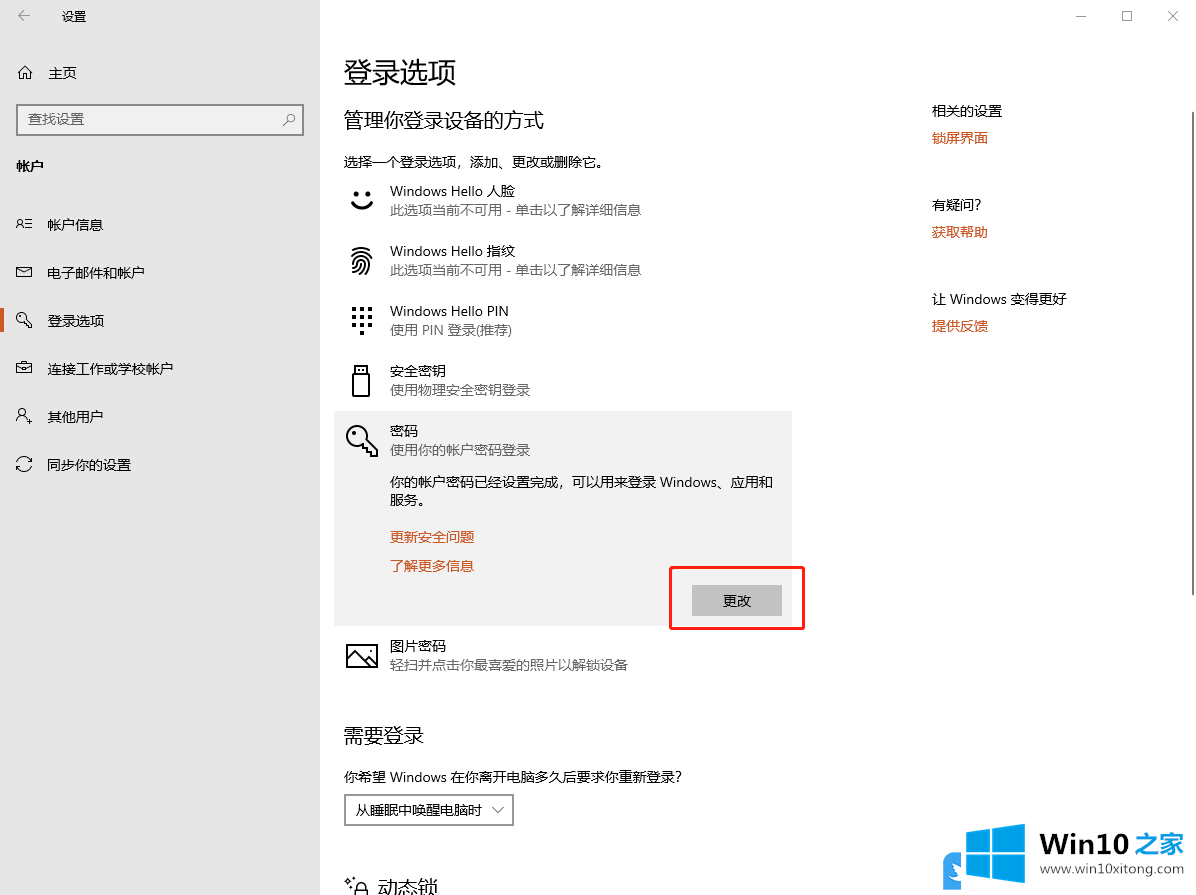
Task: Click the vertical scrollbar on the right
Action: [1192, 353]
